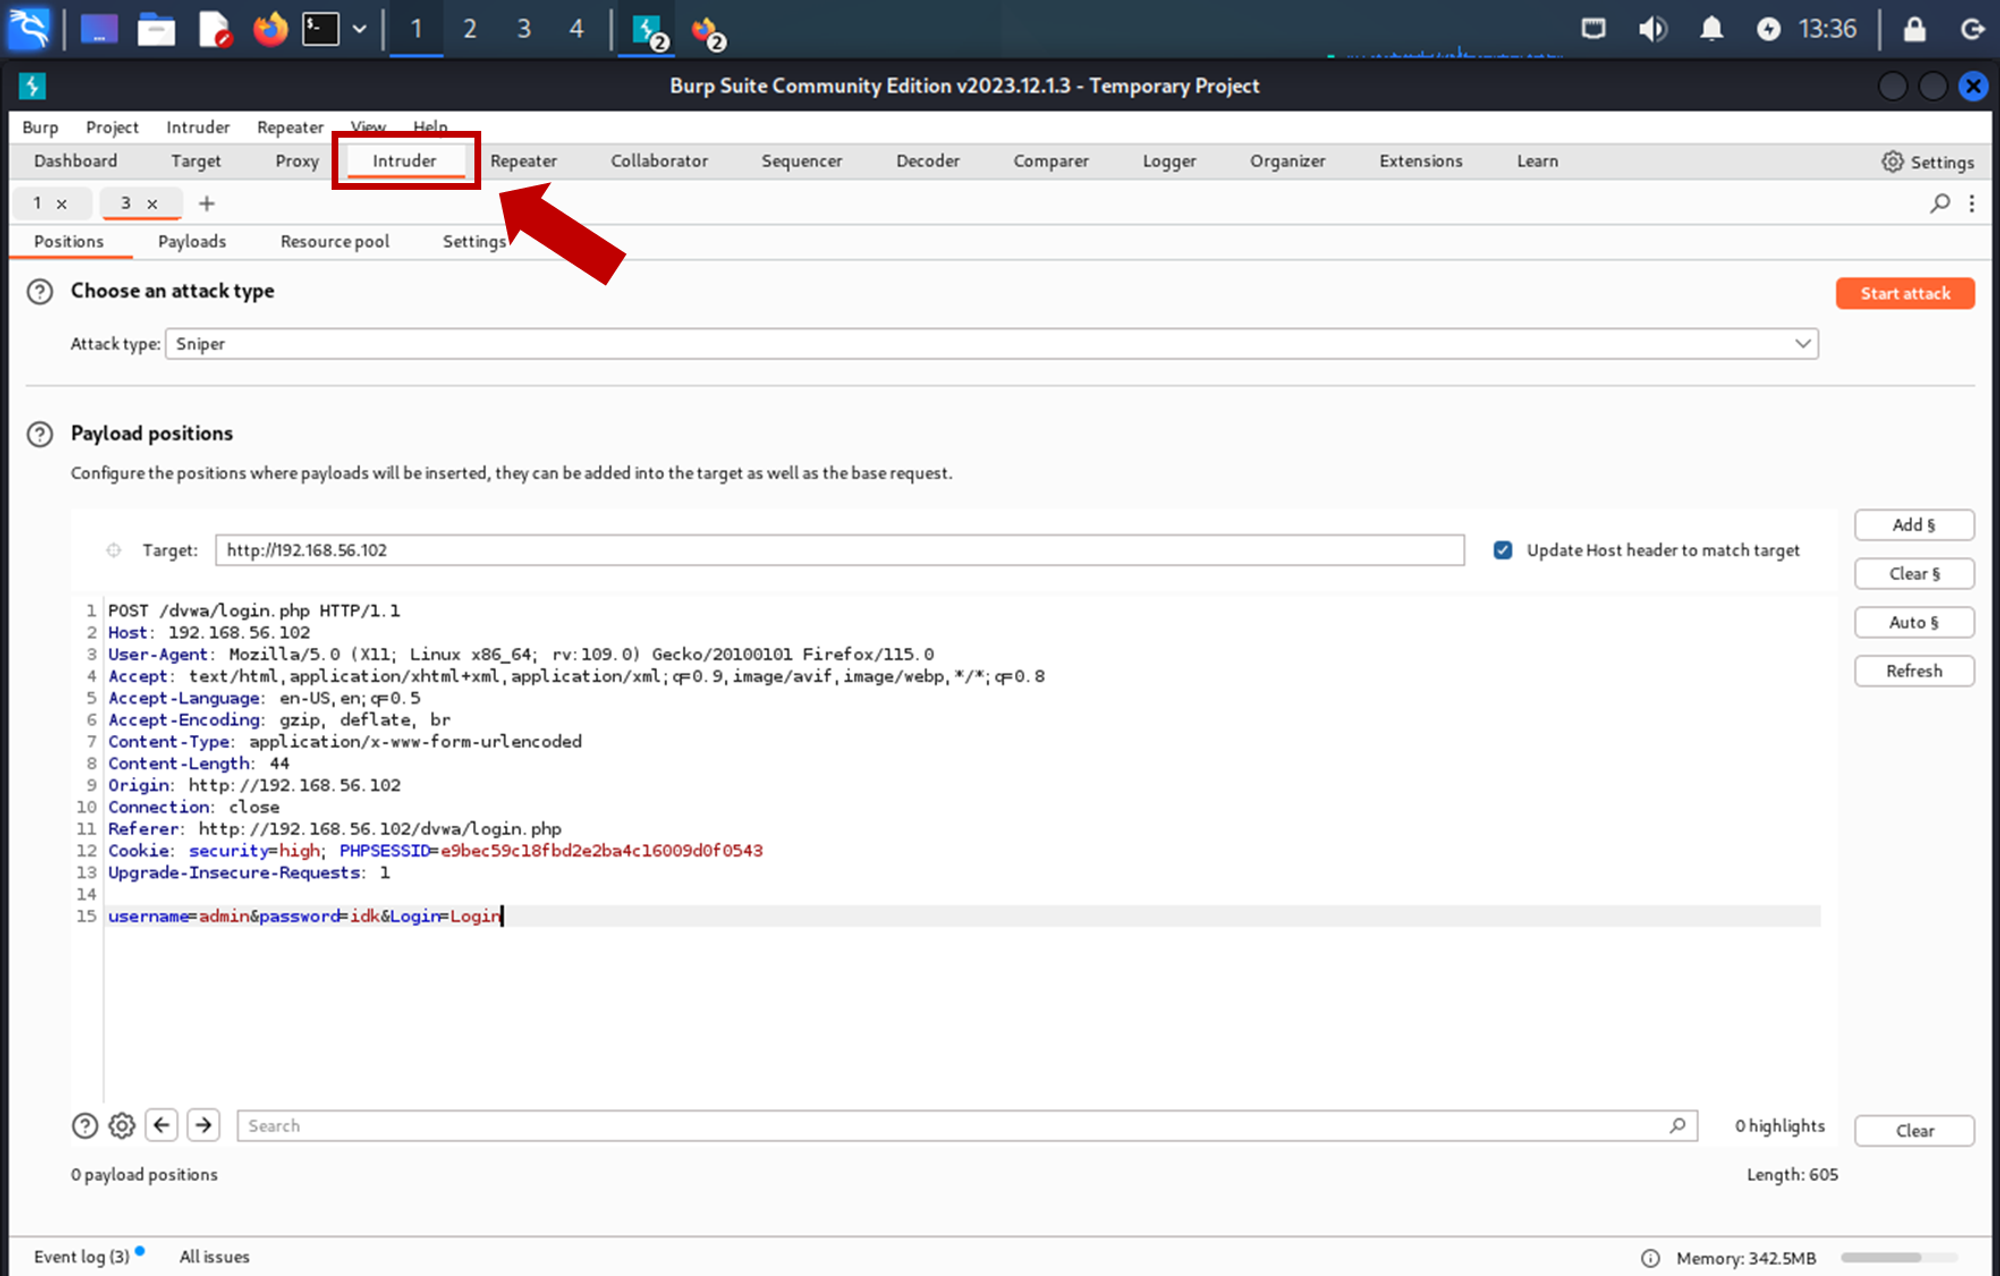Open the Kali Linux applications menu

[x=30, y=28]
